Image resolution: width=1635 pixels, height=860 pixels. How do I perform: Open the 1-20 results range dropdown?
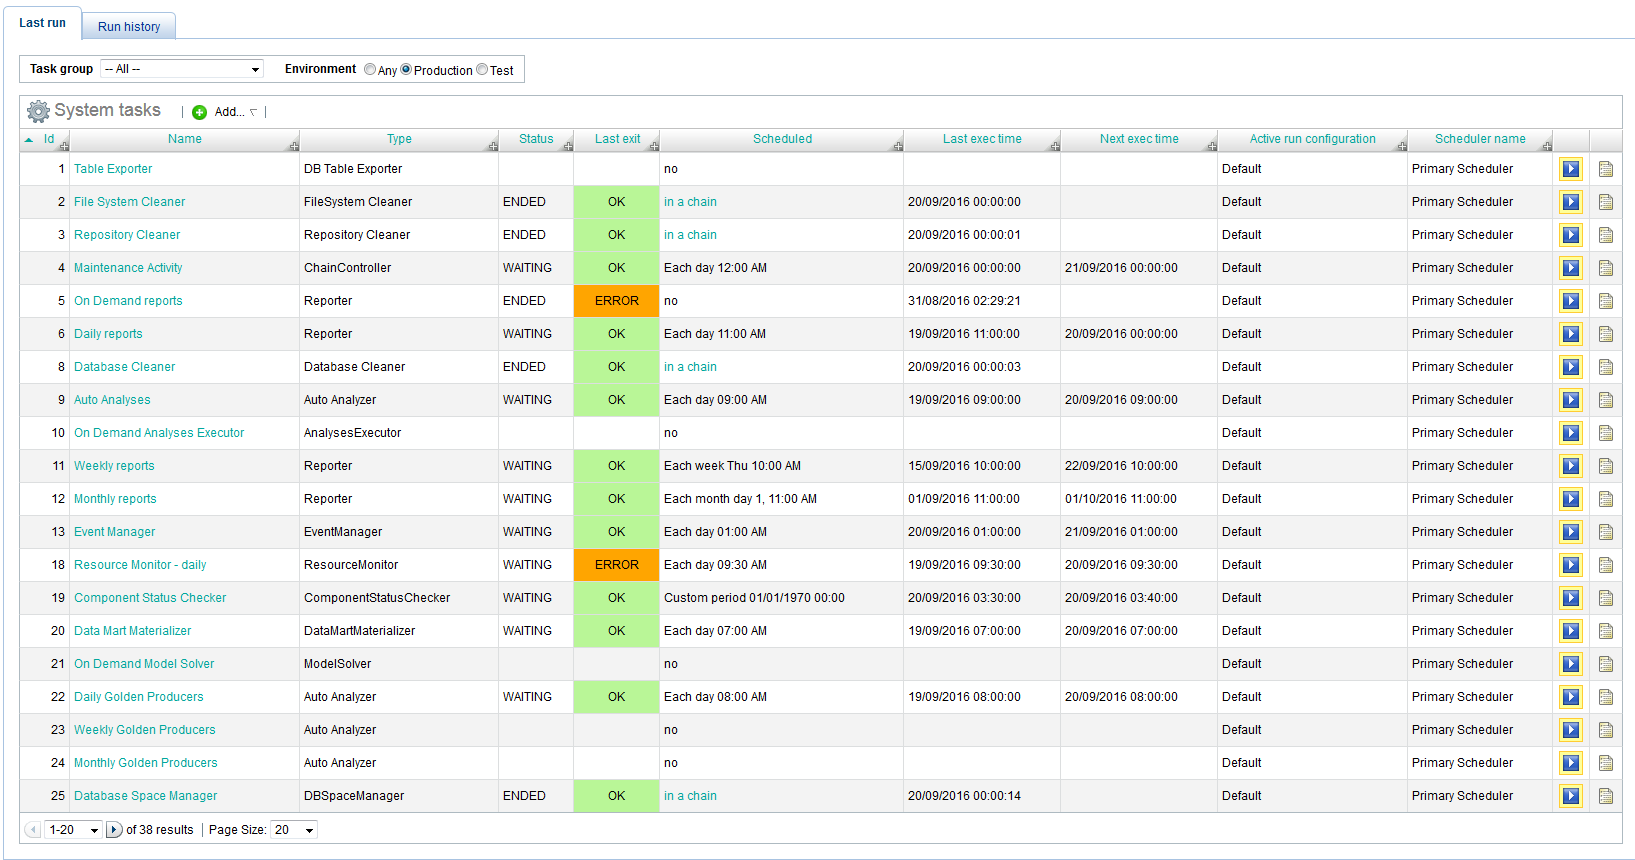[74, 830]
